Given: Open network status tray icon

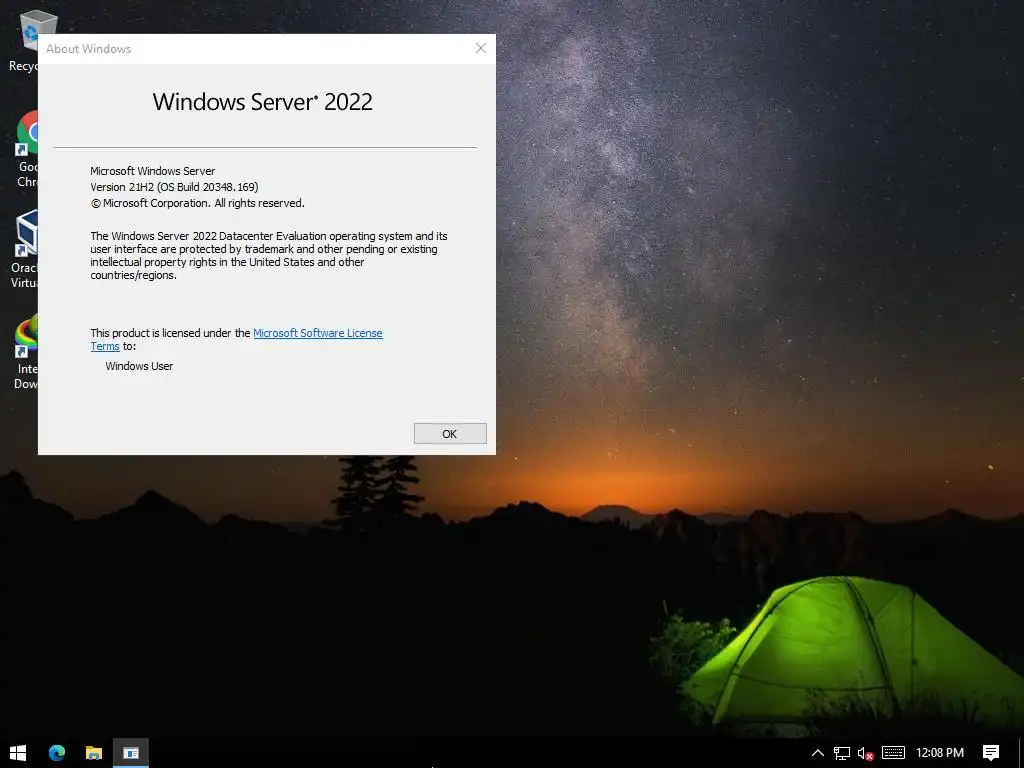Looking at the screenshot, I should click(842, 753).
